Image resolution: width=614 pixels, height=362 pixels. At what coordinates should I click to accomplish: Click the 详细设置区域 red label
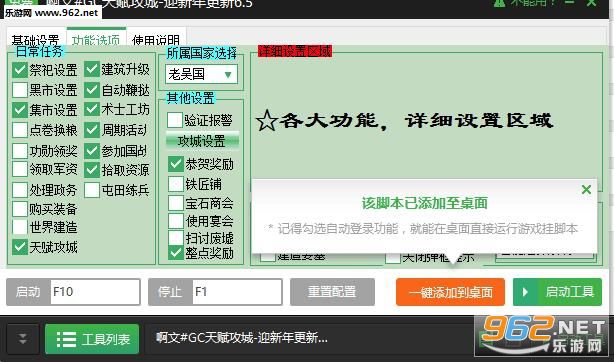click(x=295, y=51)
